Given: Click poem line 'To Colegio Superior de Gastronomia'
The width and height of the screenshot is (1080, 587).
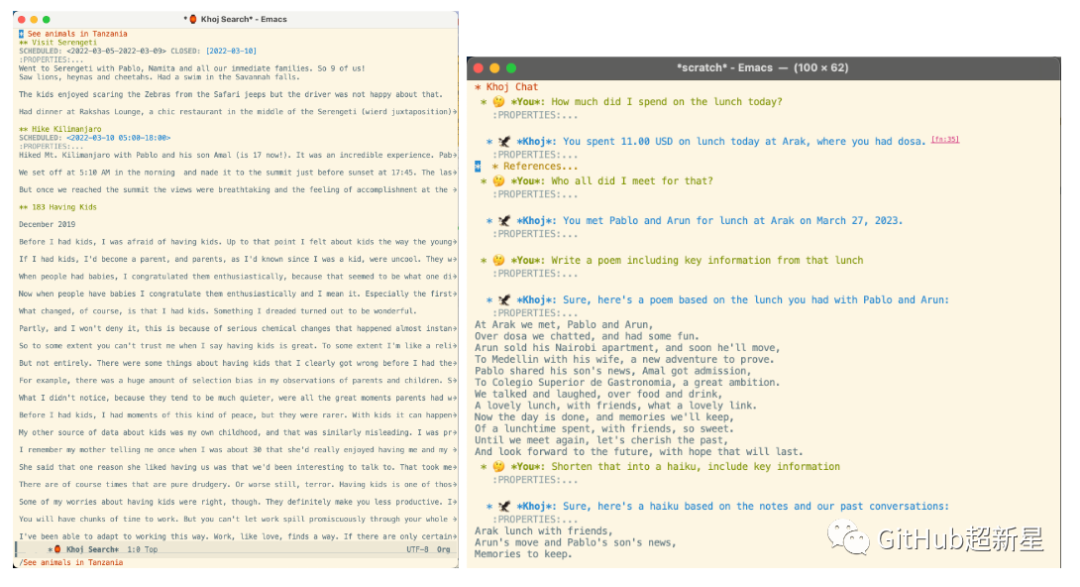Looking at the screenshot, I should point(627,382).
